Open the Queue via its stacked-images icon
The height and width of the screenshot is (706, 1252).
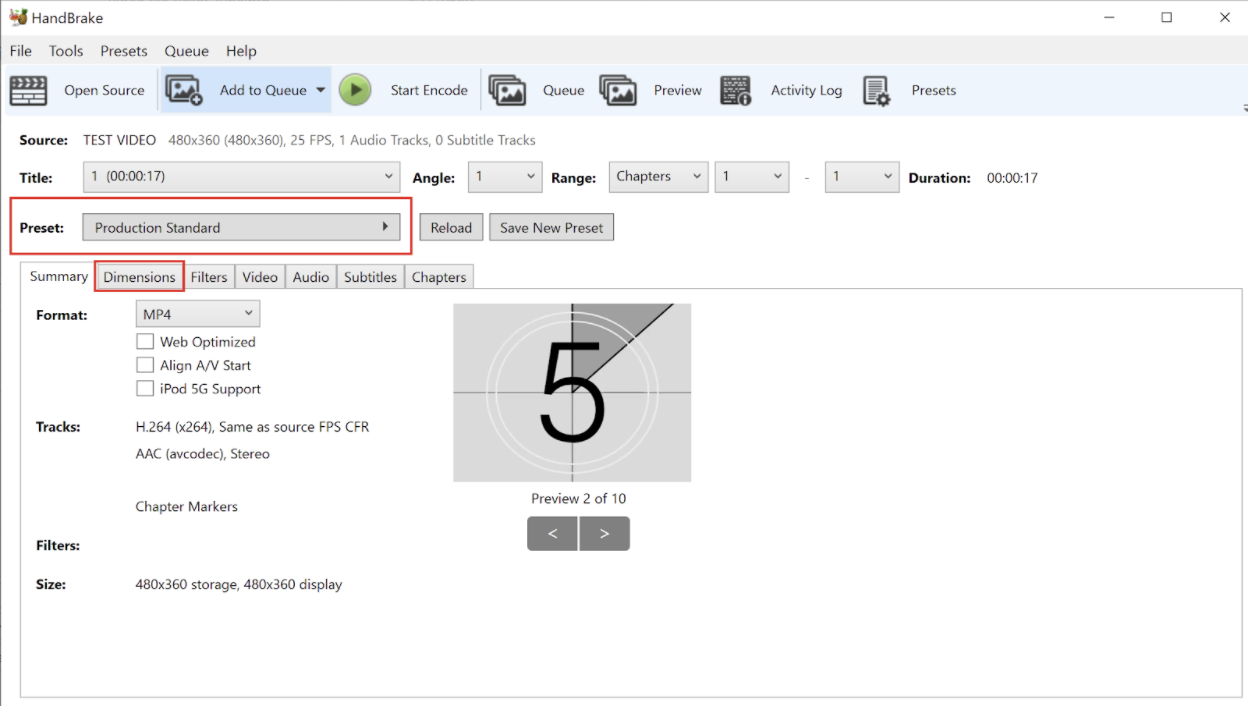(507, 90)
